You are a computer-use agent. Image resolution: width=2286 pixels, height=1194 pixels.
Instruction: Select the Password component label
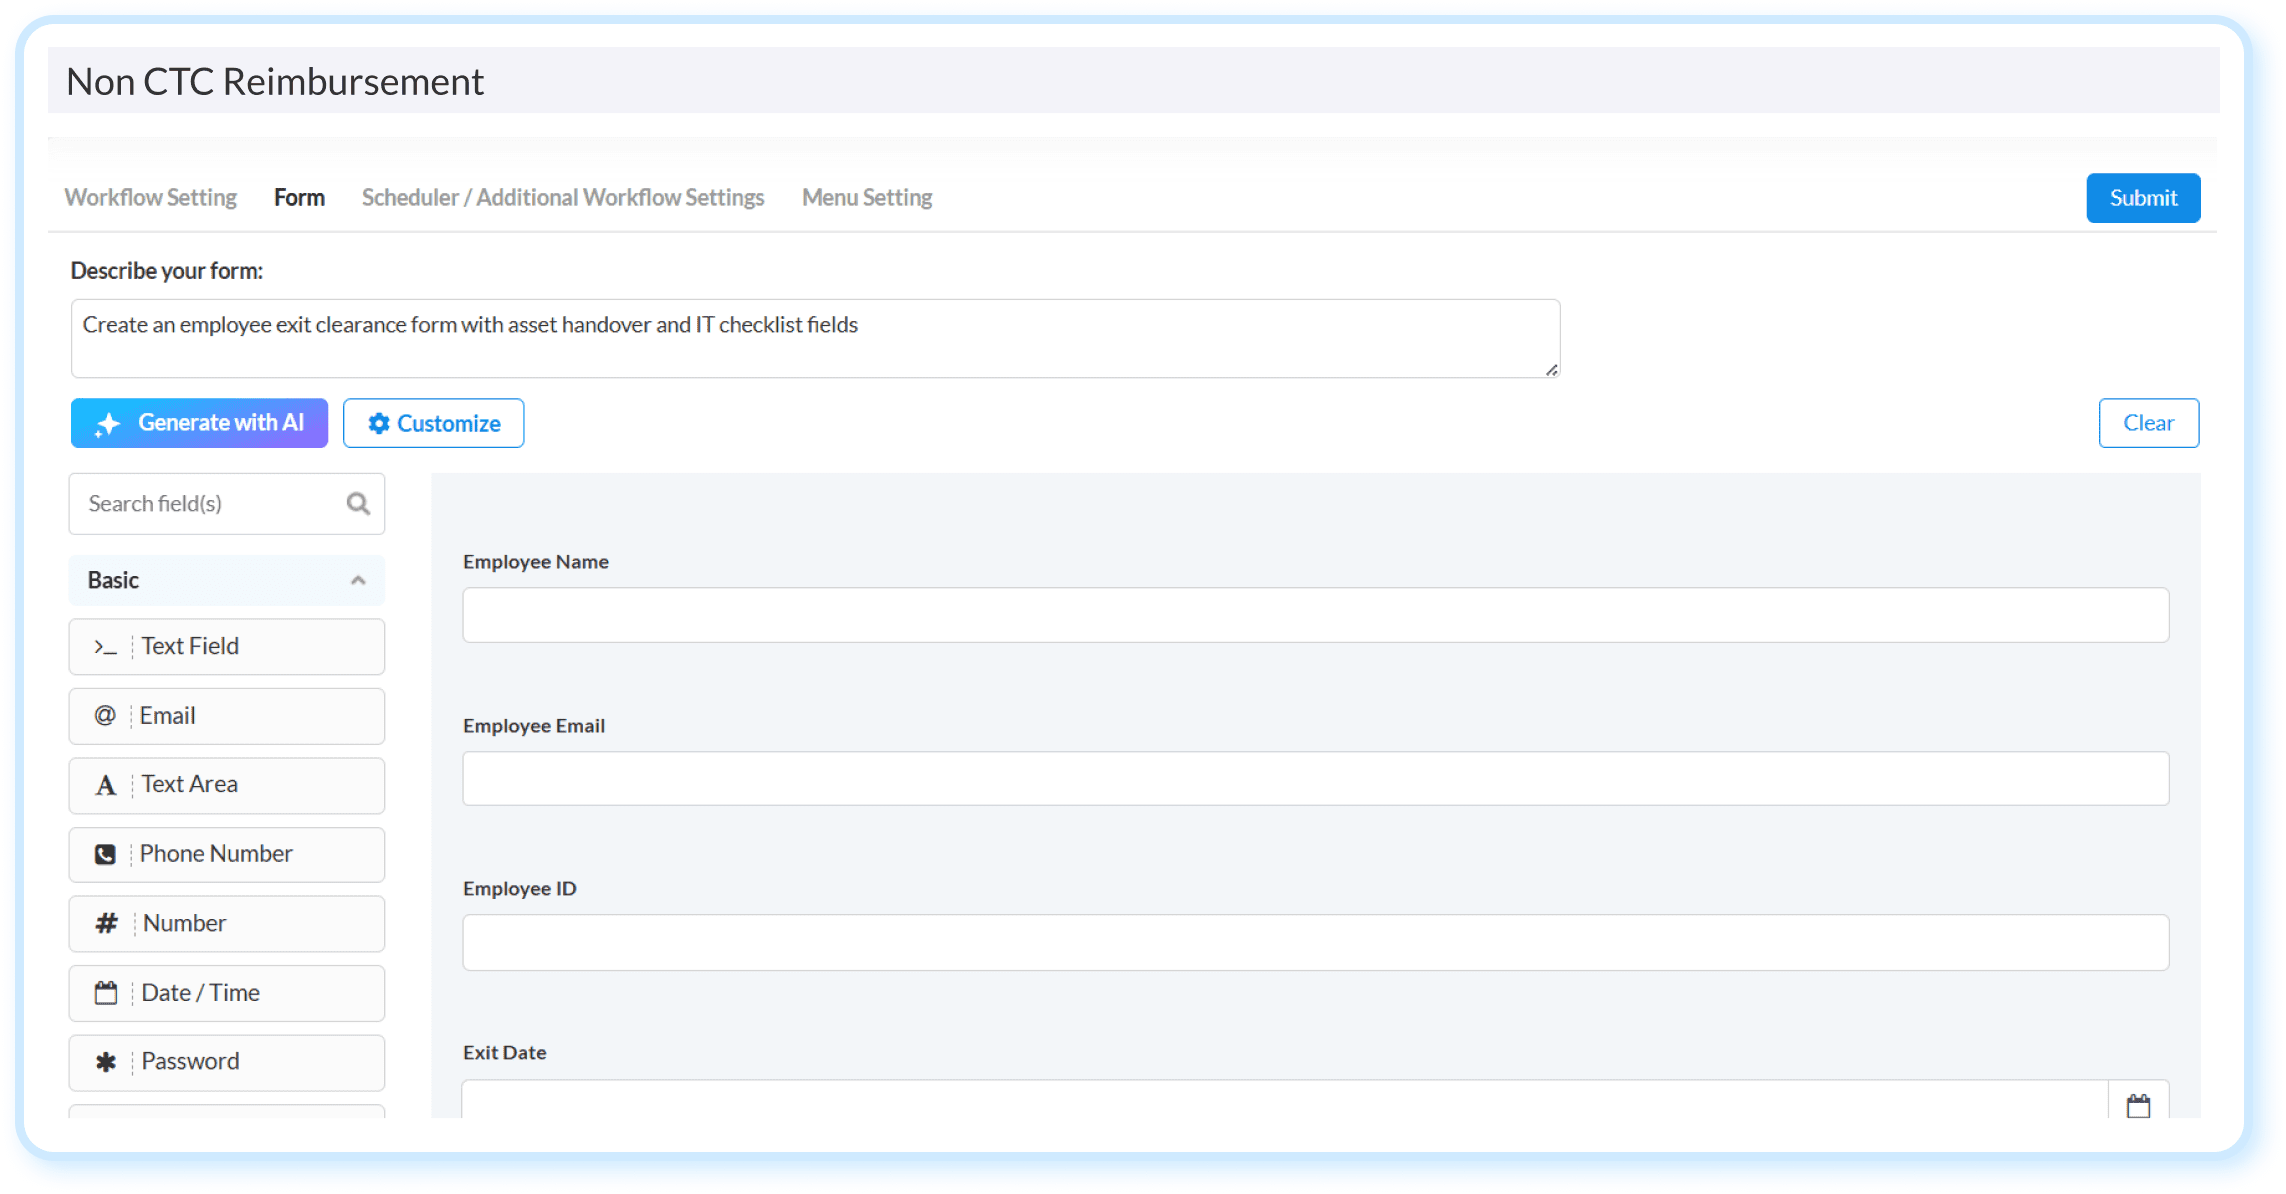click(x=190, y=1062)
